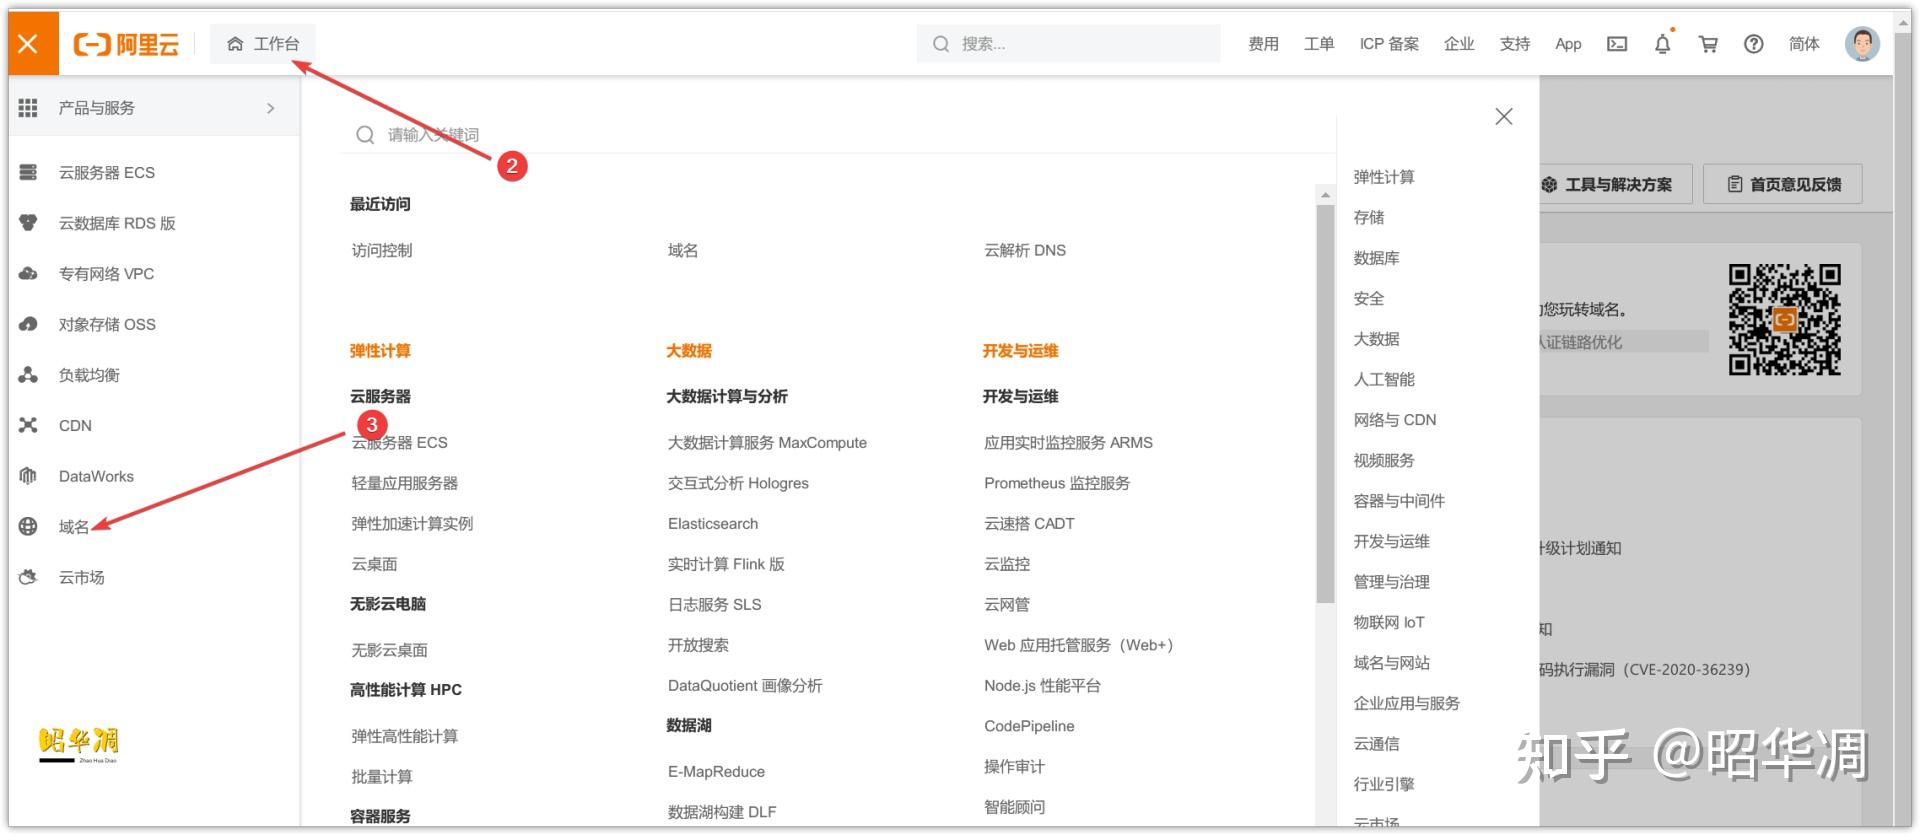The image size is (1920, 835).
Task: Click the magnifier icon in product panel search
Action: click(365, 135)
